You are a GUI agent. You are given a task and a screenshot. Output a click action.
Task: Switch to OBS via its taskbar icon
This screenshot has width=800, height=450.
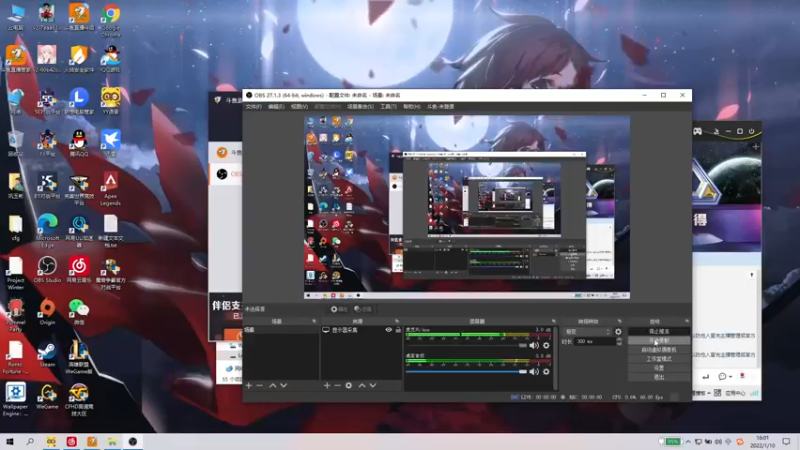tap(133, 441)
